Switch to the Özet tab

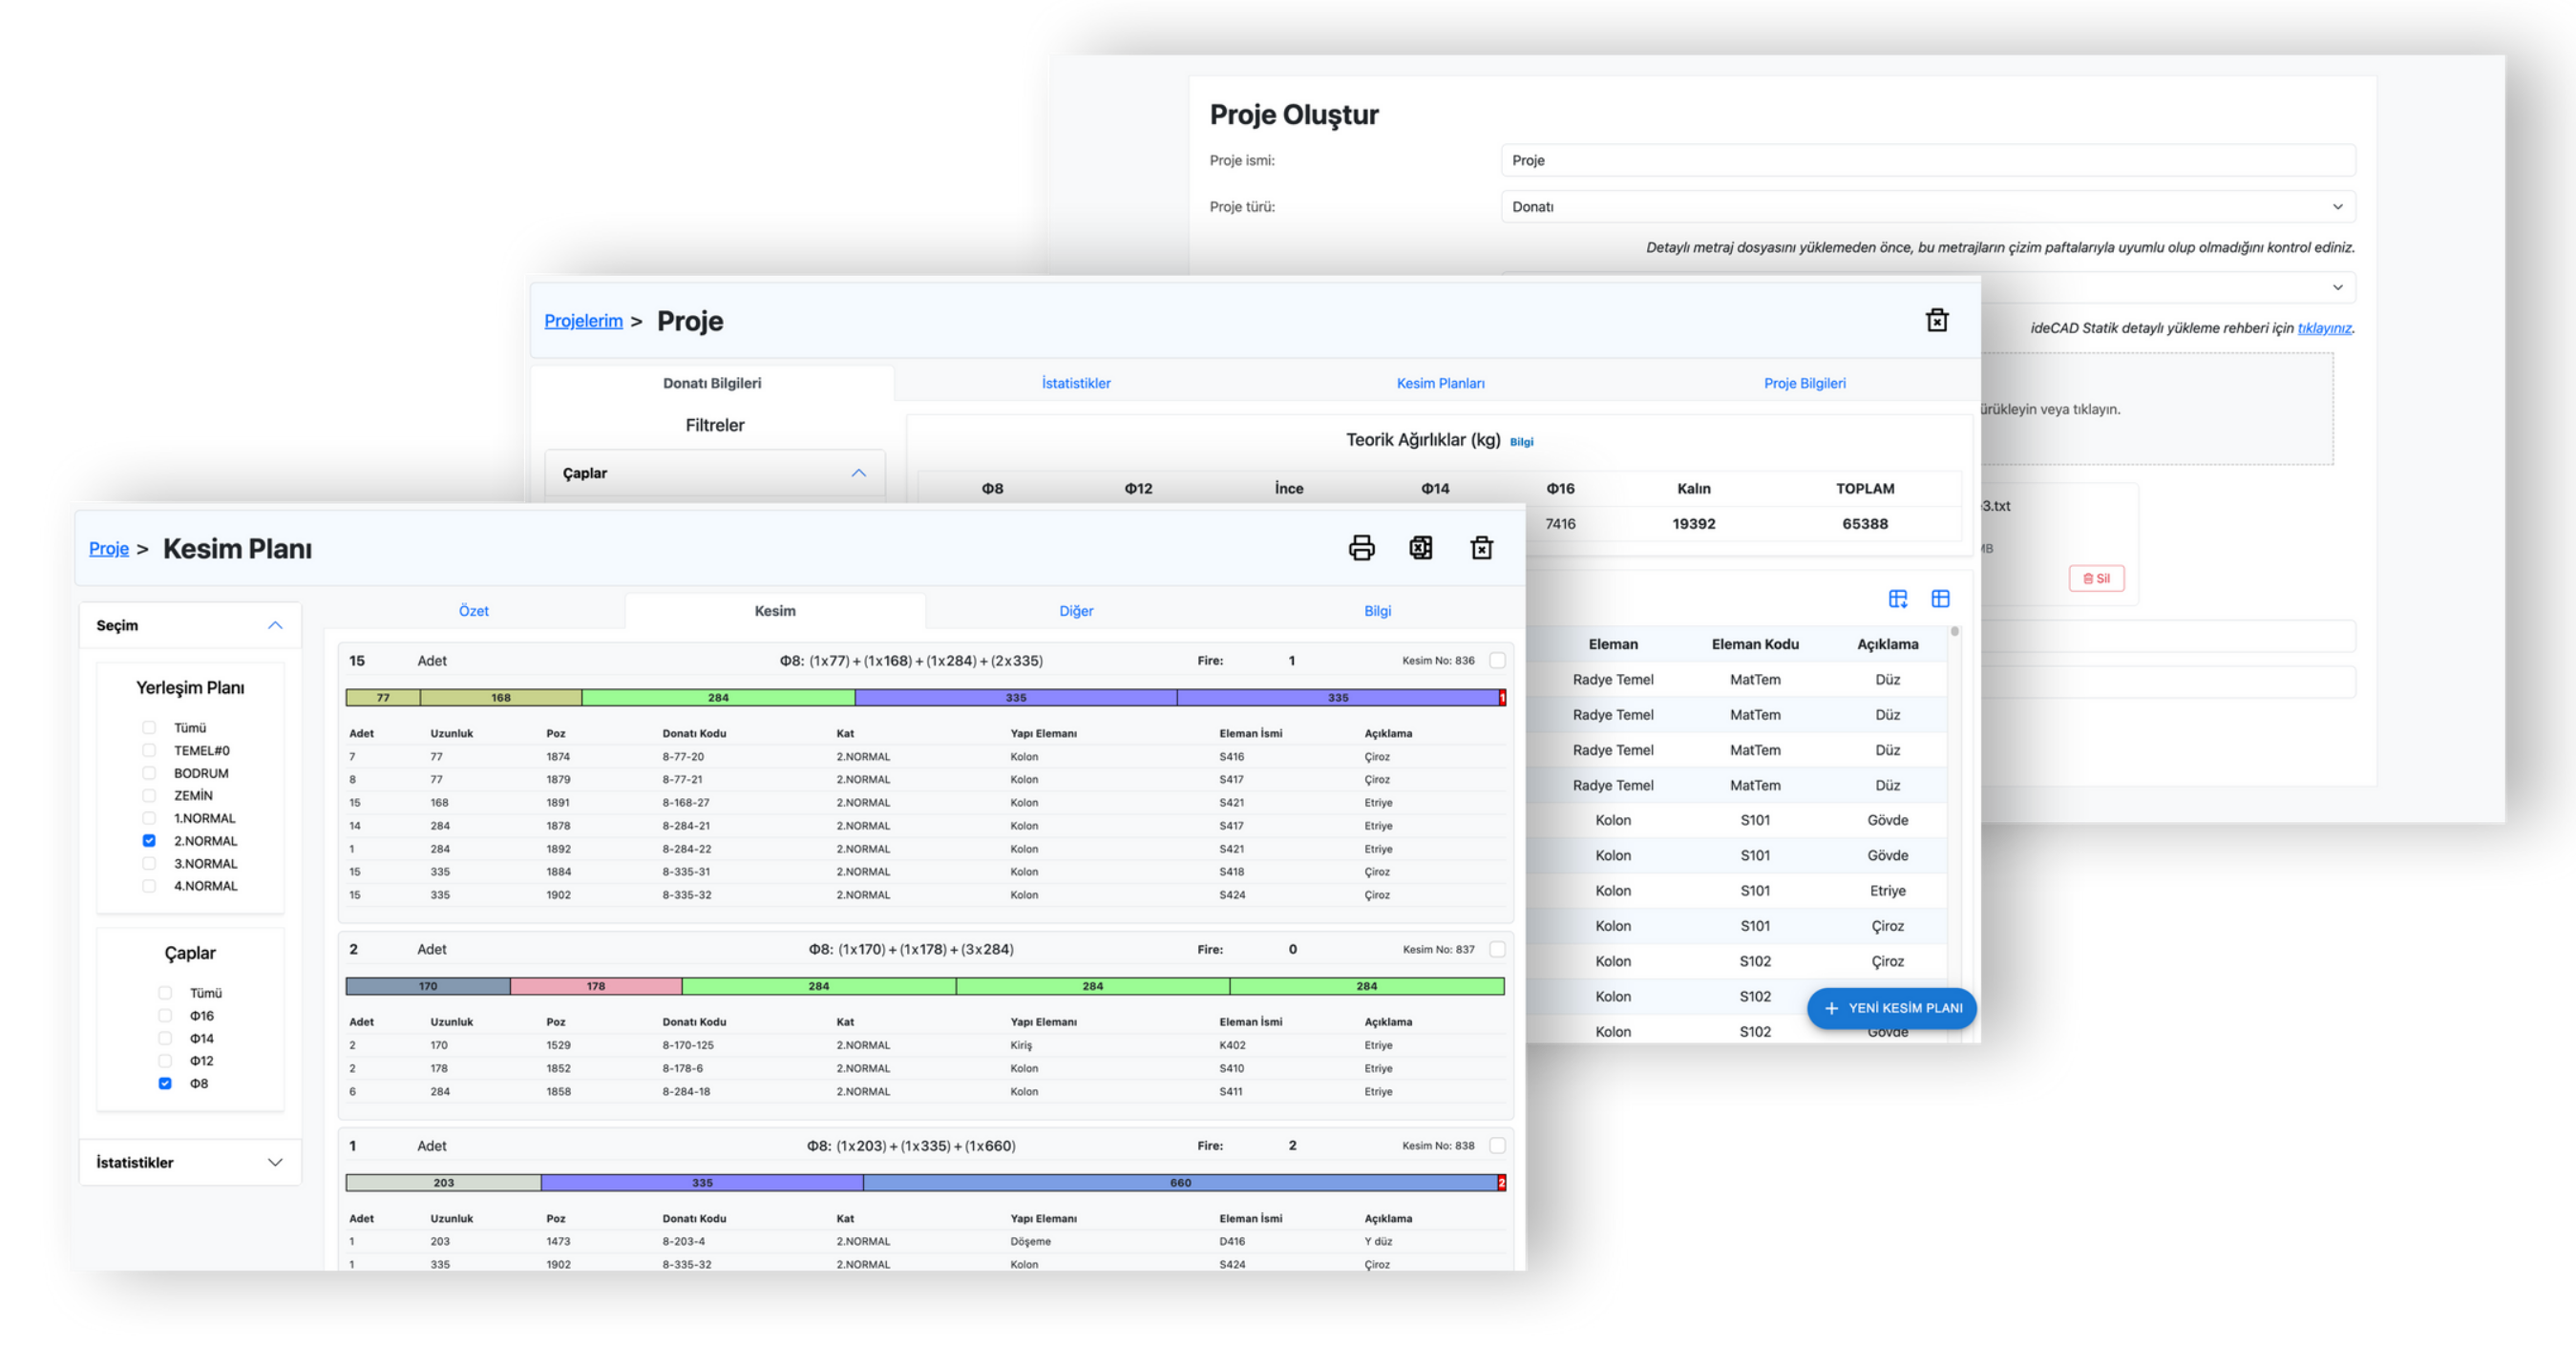(x=473, y=611)
